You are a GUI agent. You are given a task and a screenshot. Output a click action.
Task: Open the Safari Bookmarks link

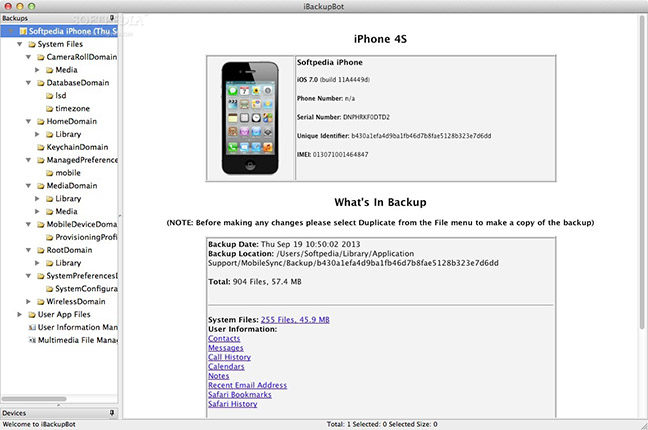pyautogui.click(x=240, y=394)
